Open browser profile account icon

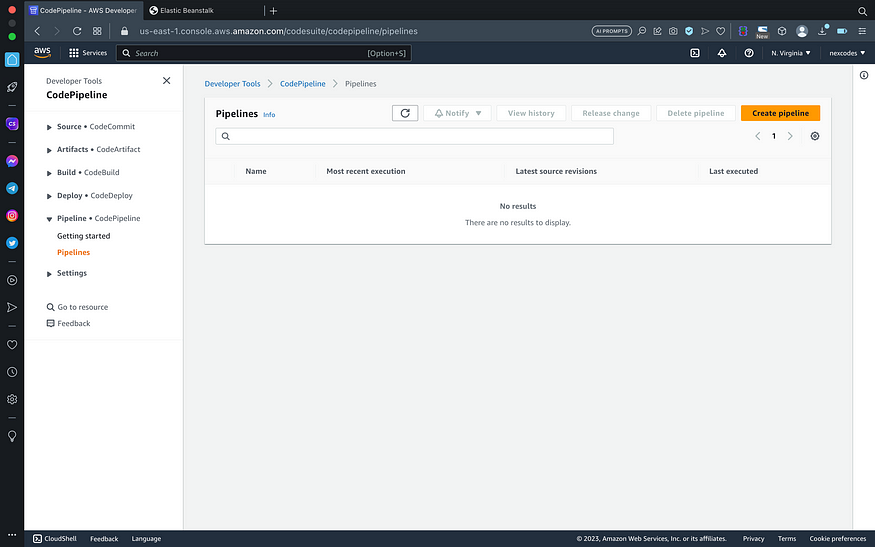[x=802, y=31]
